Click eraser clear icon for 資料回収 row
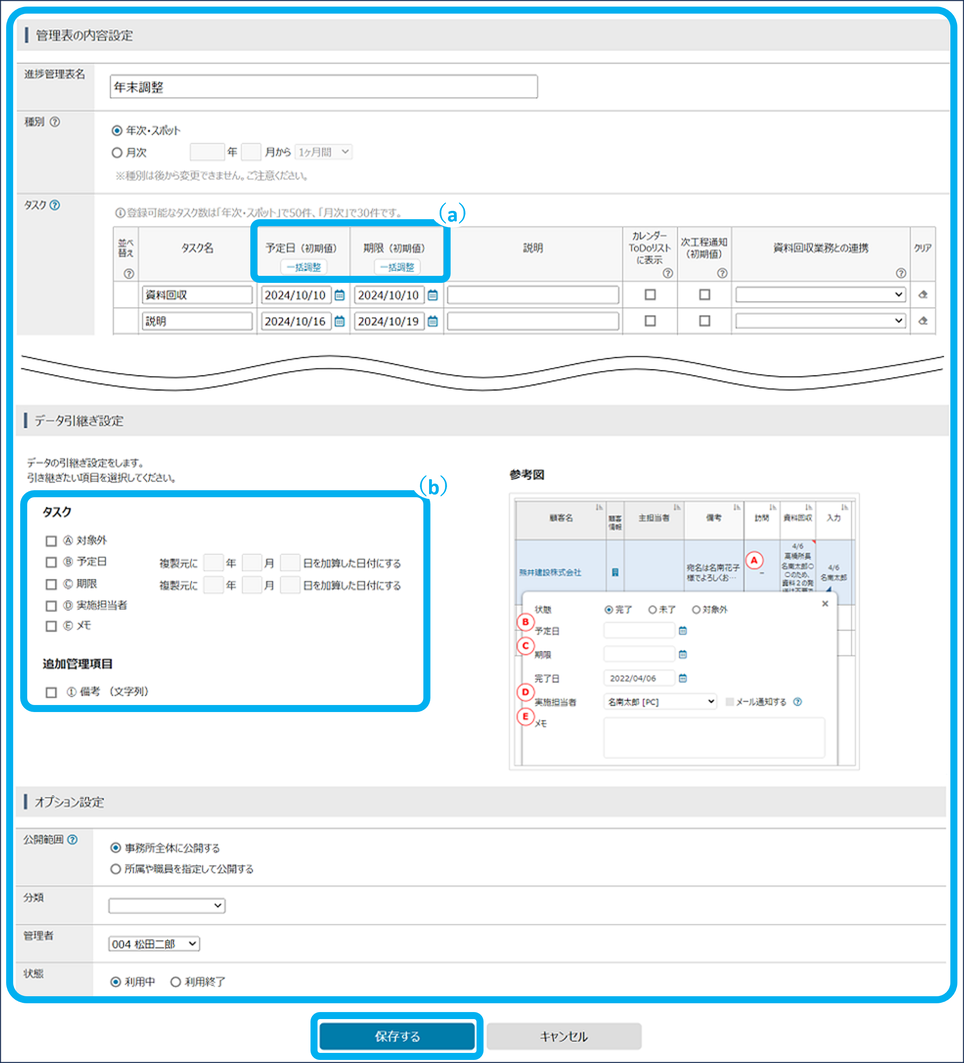Viewport: 964px width, 1063px height. pos(923,295)
